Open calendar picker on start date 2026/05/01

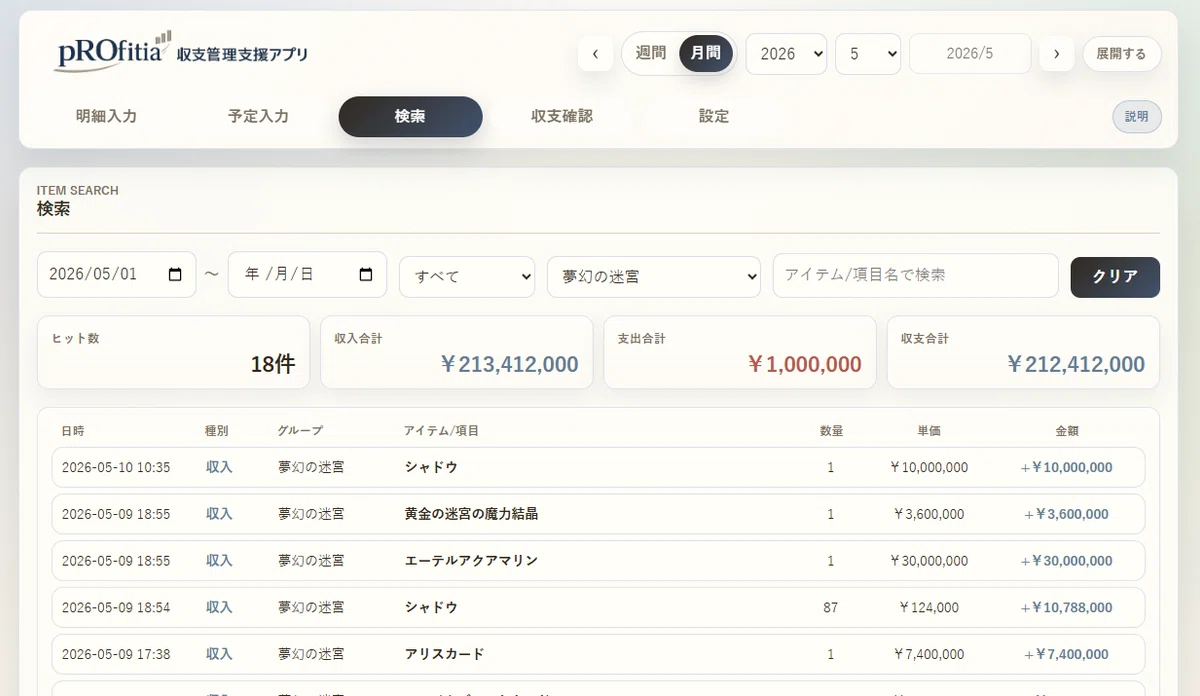(176, 274)
